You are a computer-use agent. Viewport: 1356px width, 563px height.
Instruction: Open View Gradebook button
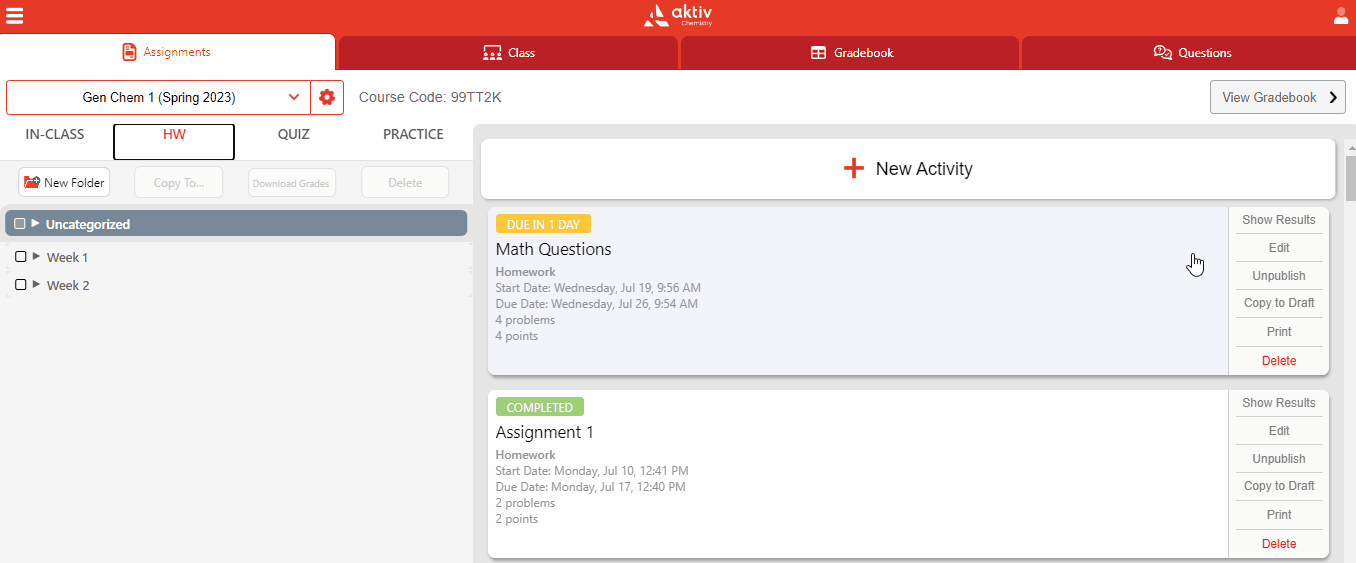[1277, 97]
